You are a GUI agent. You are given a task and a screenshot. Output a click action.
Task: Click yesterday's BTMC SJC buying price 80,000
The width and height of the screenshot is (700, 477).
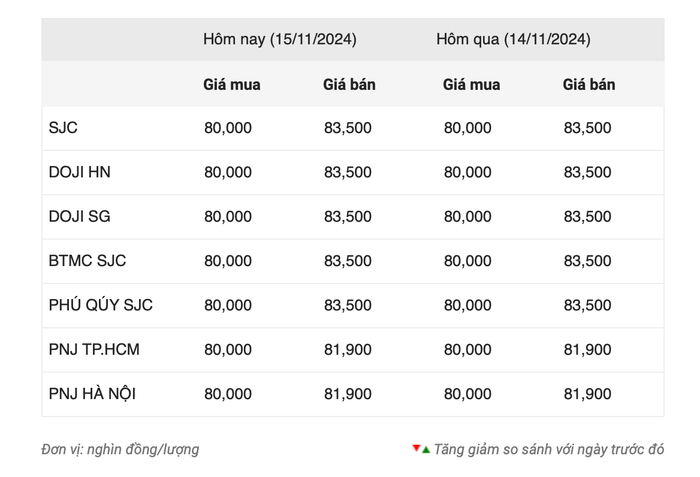coord(467,261)
